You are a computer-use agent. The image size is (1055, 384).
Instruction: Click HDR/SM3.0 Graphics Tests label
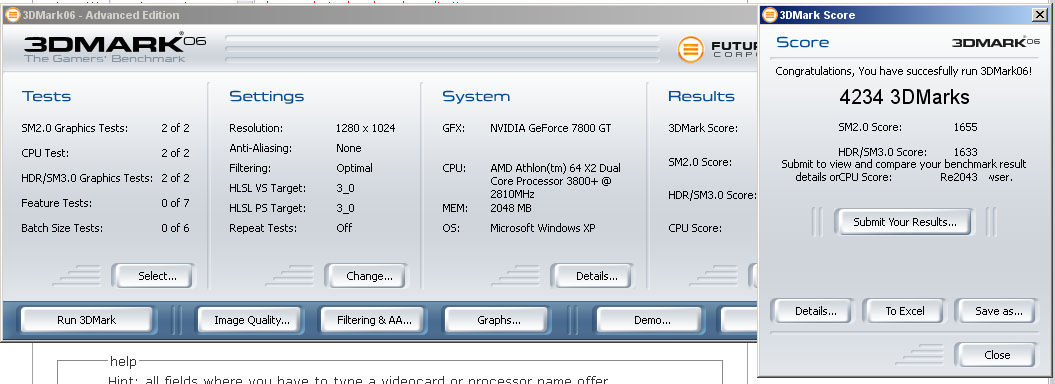pos(87,178)
